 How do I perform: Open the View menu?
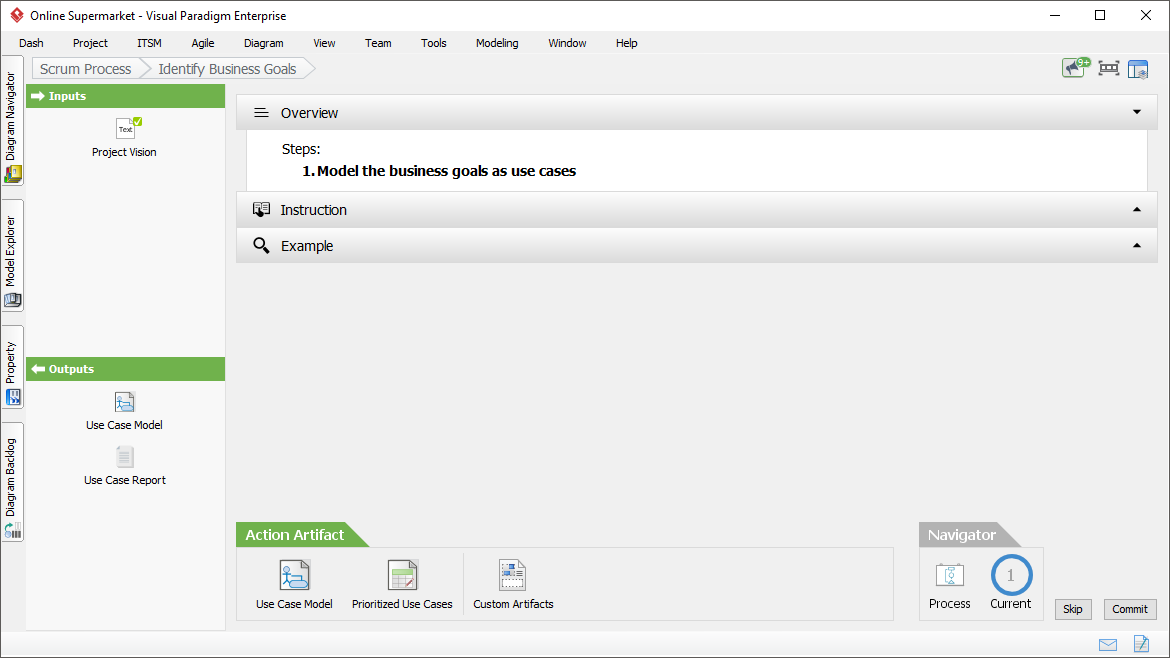324,43
